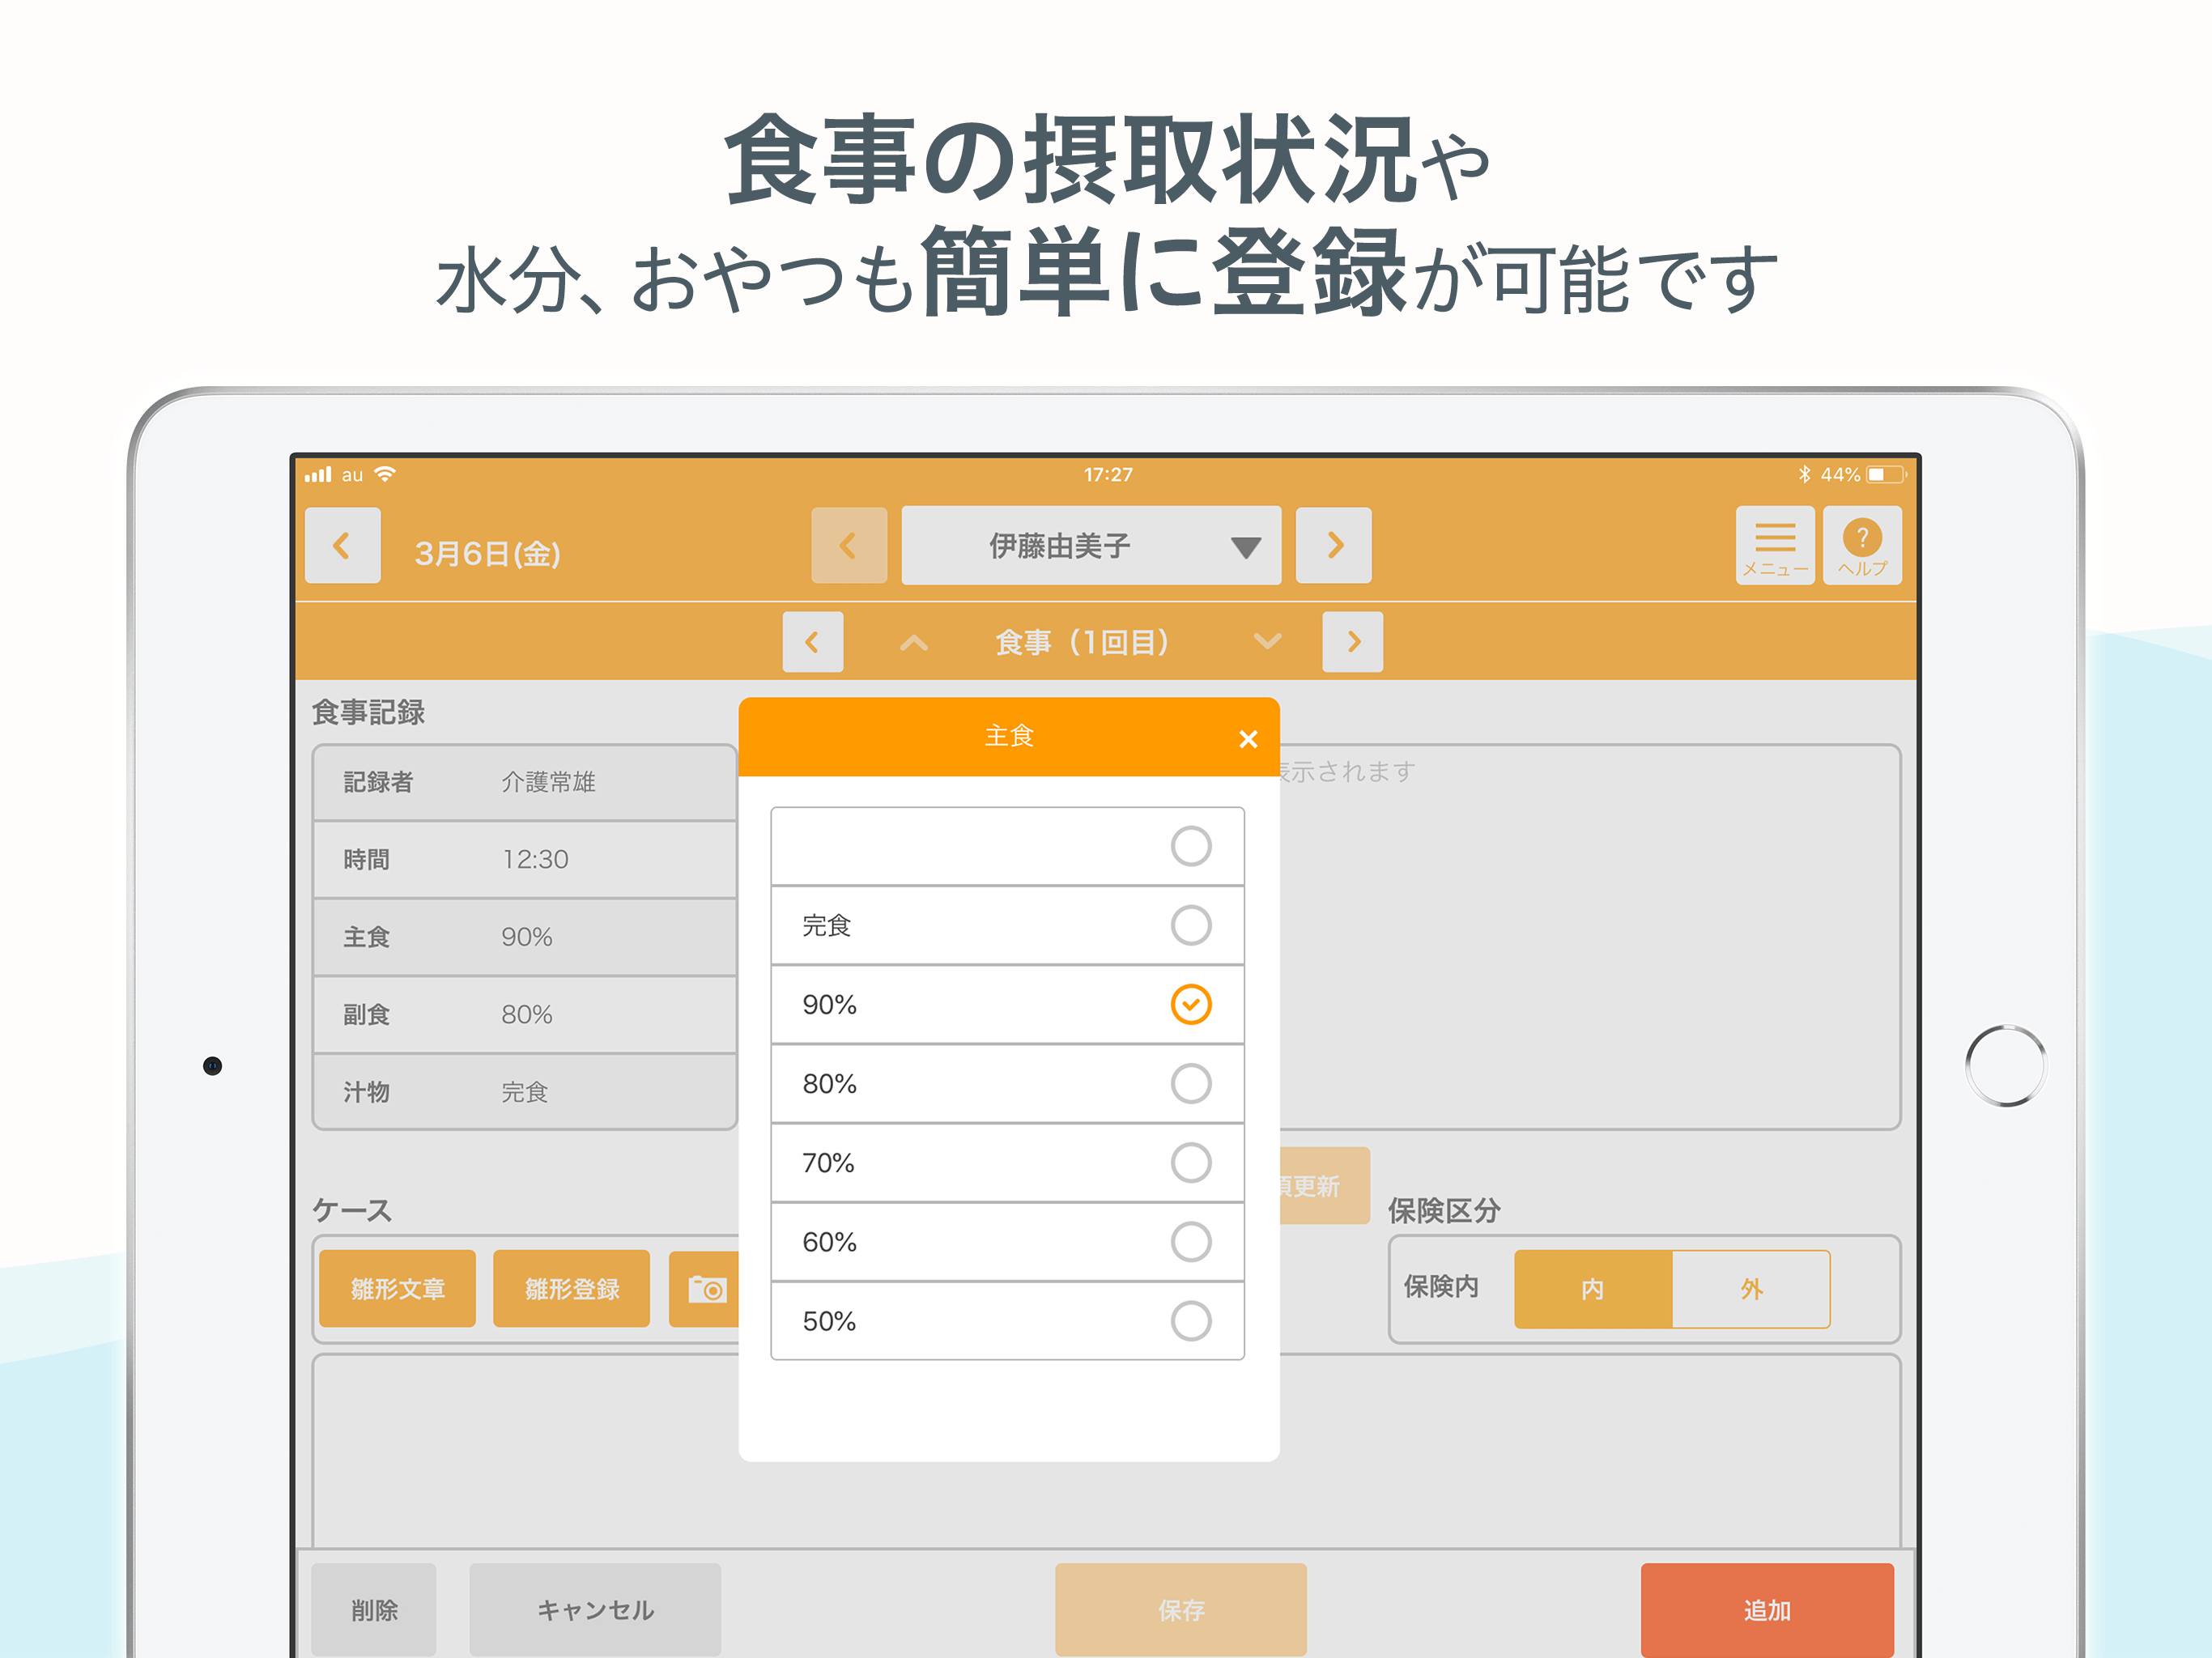Screen dimensions: 2212x1658
Task: Select the 70% radio option
Action: 1191,1163
